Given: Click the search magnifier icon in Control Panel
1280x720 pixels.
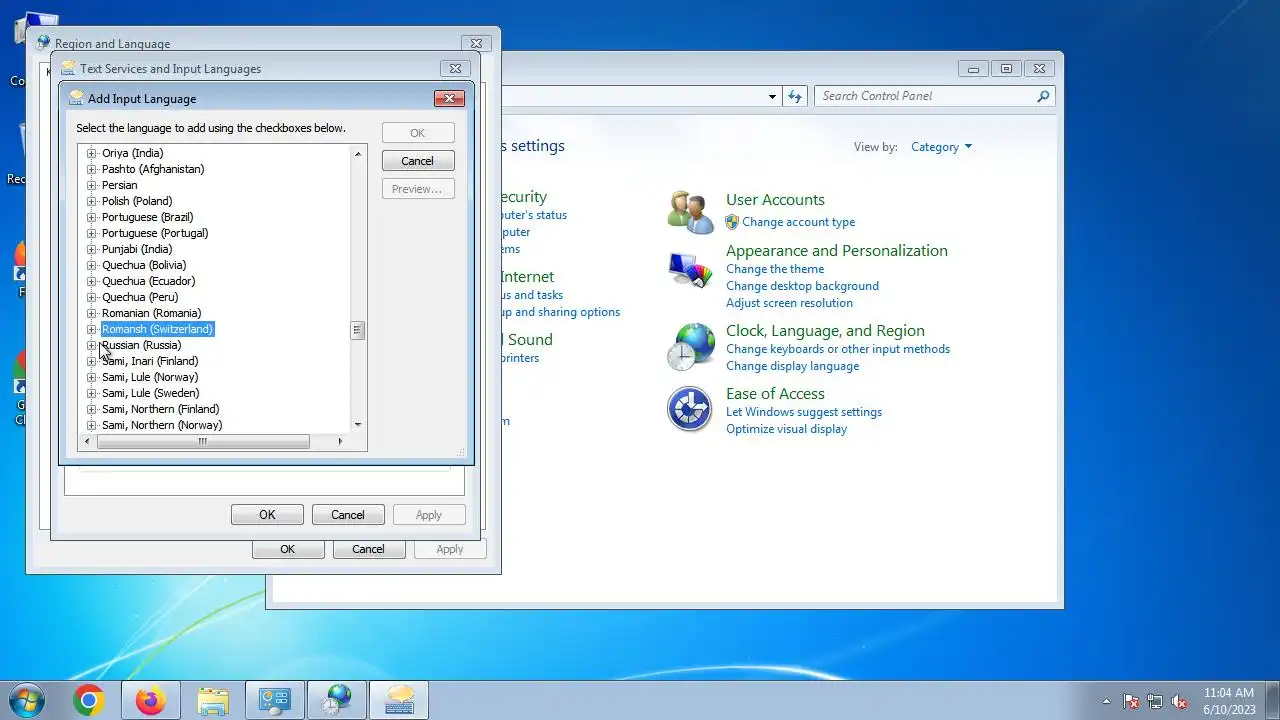Looking at the screenshot, I should click(1043, 96).
